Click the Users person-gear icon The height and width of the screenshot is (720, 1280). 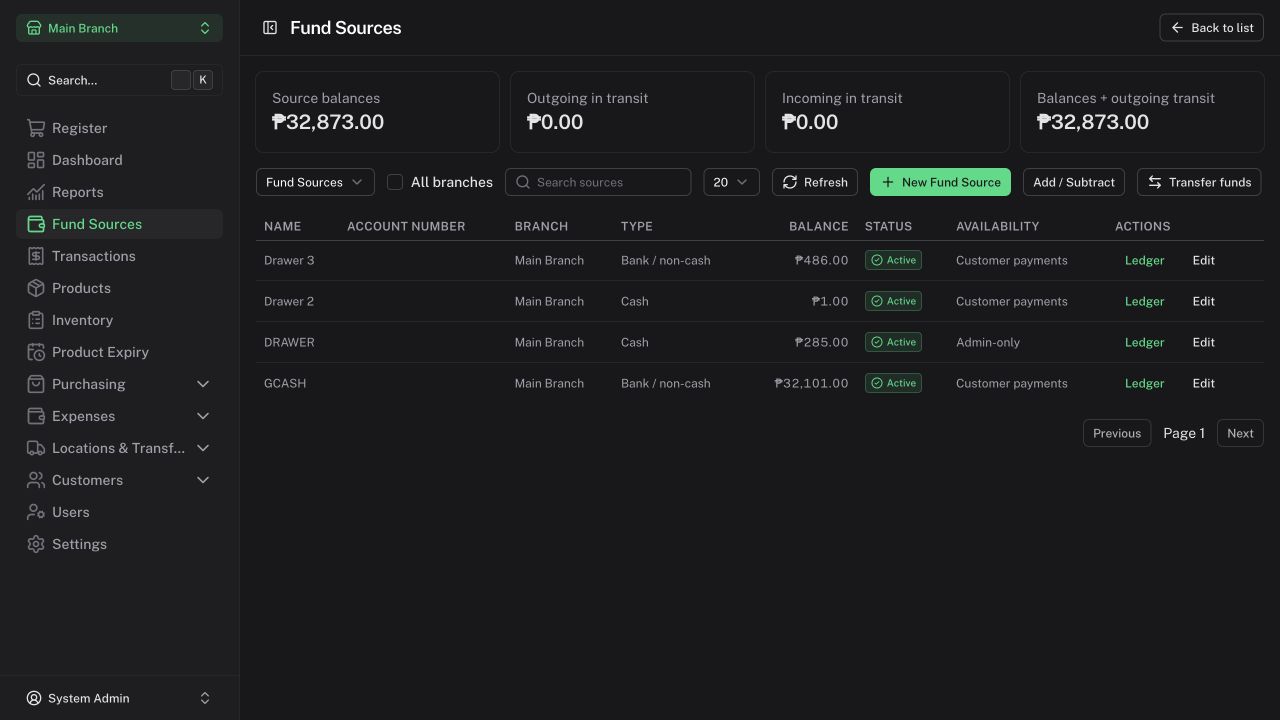pos(36,512)
